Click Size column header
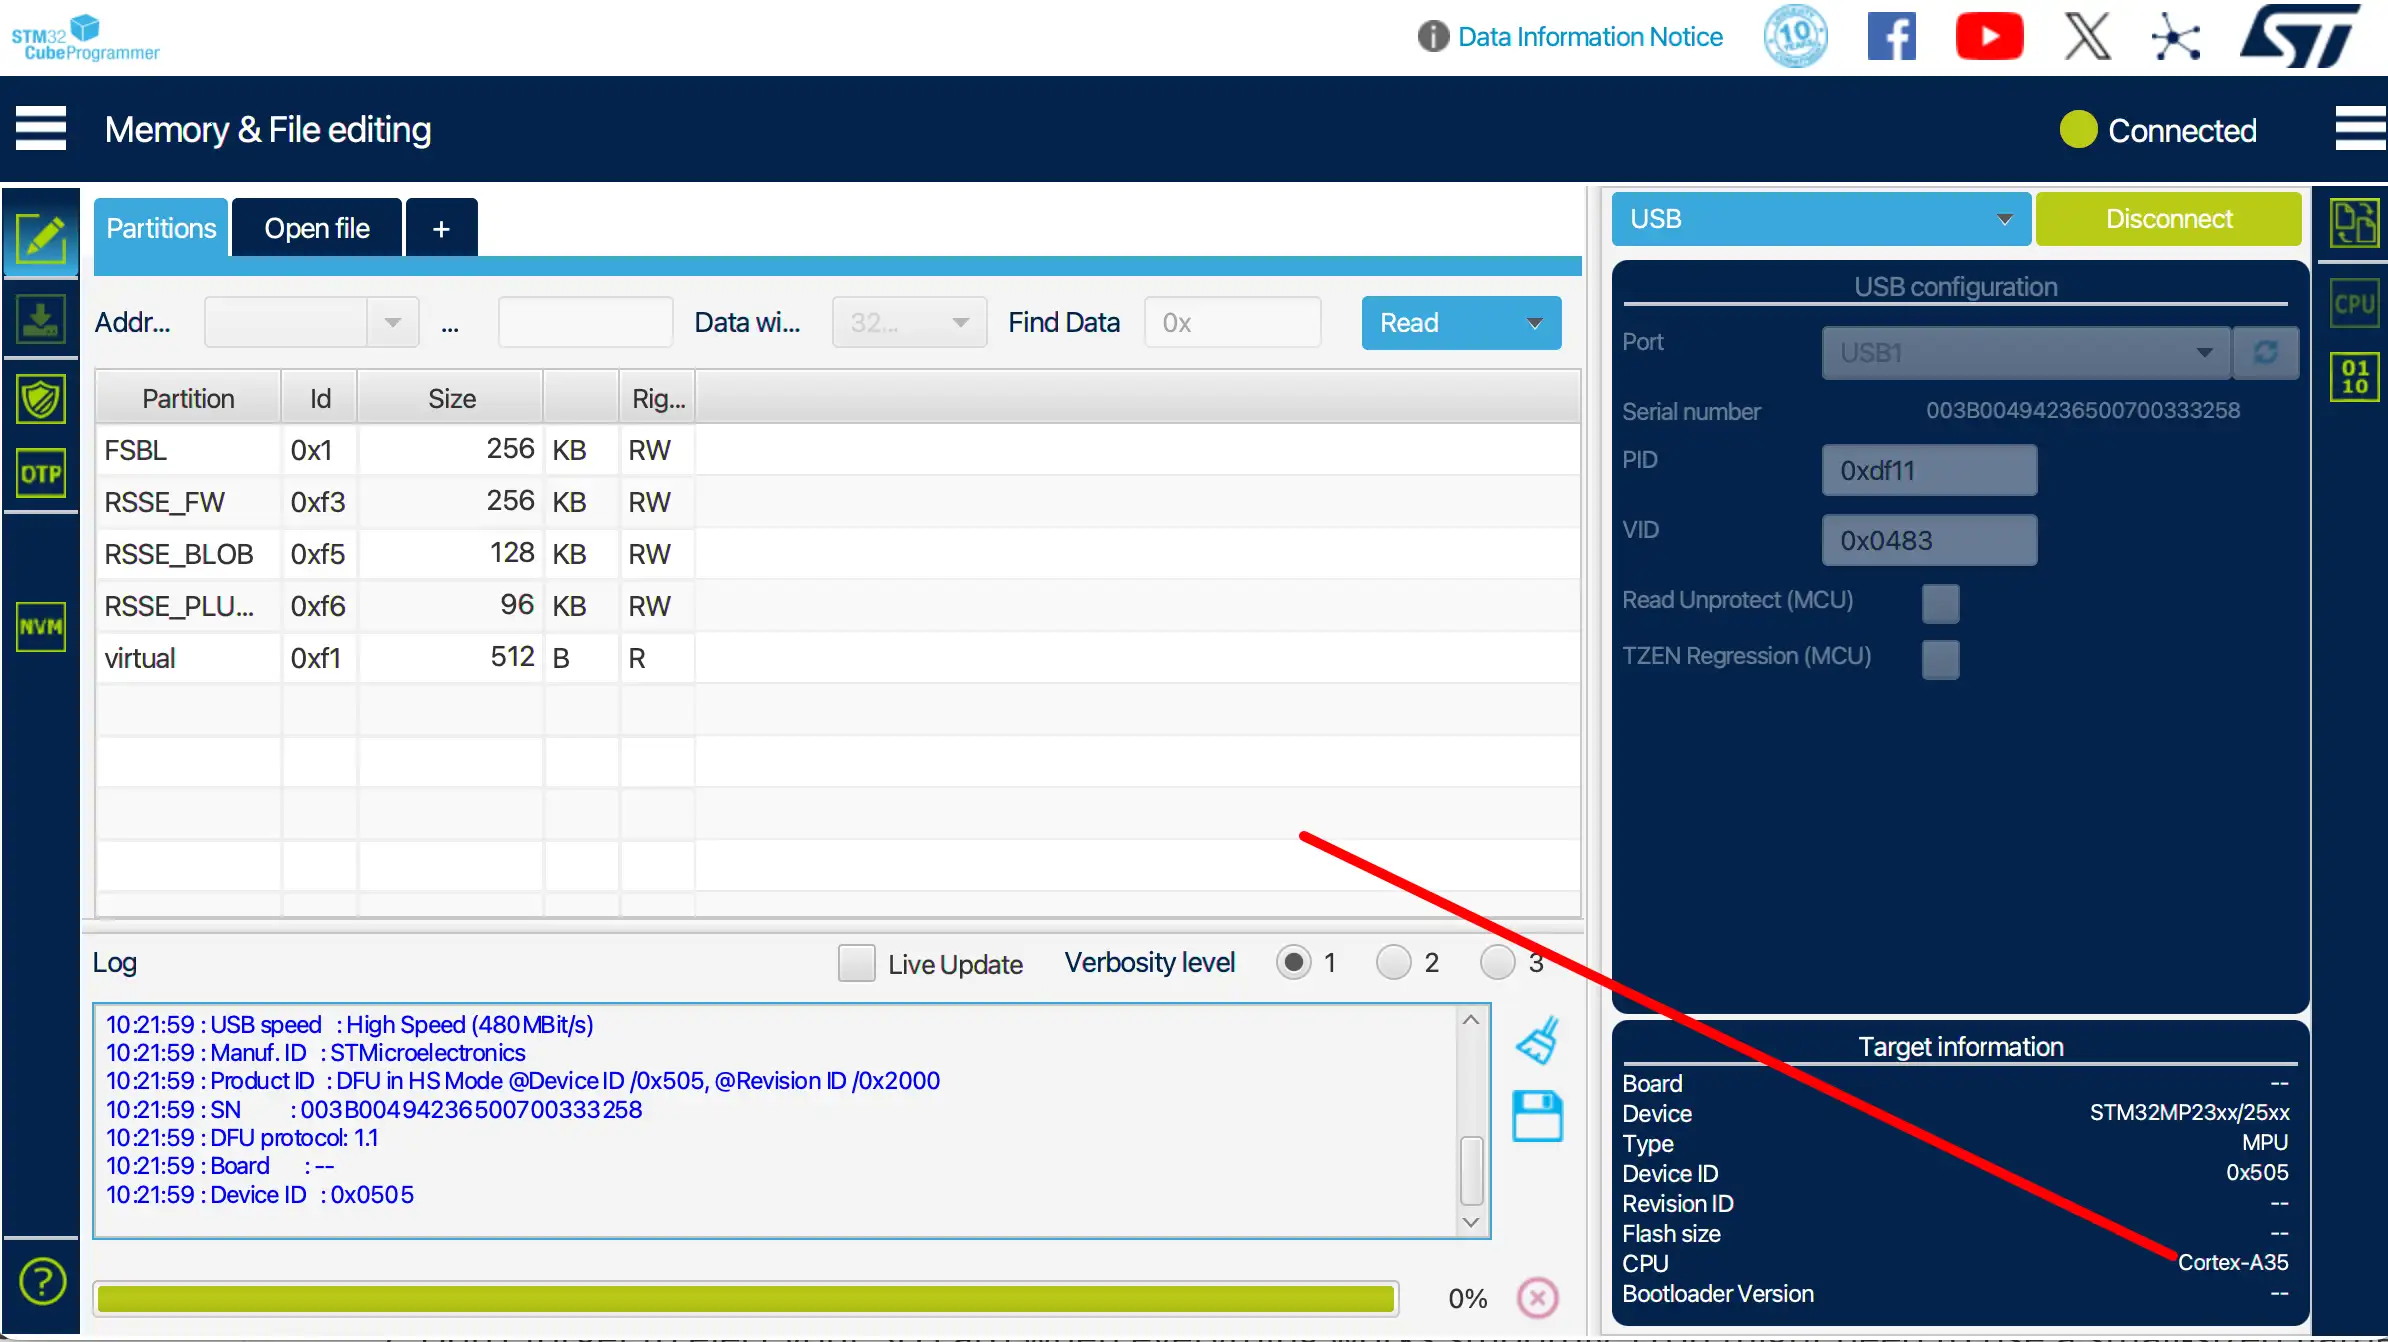This screenshot has width=2388, height=1342. pos(451,398)
